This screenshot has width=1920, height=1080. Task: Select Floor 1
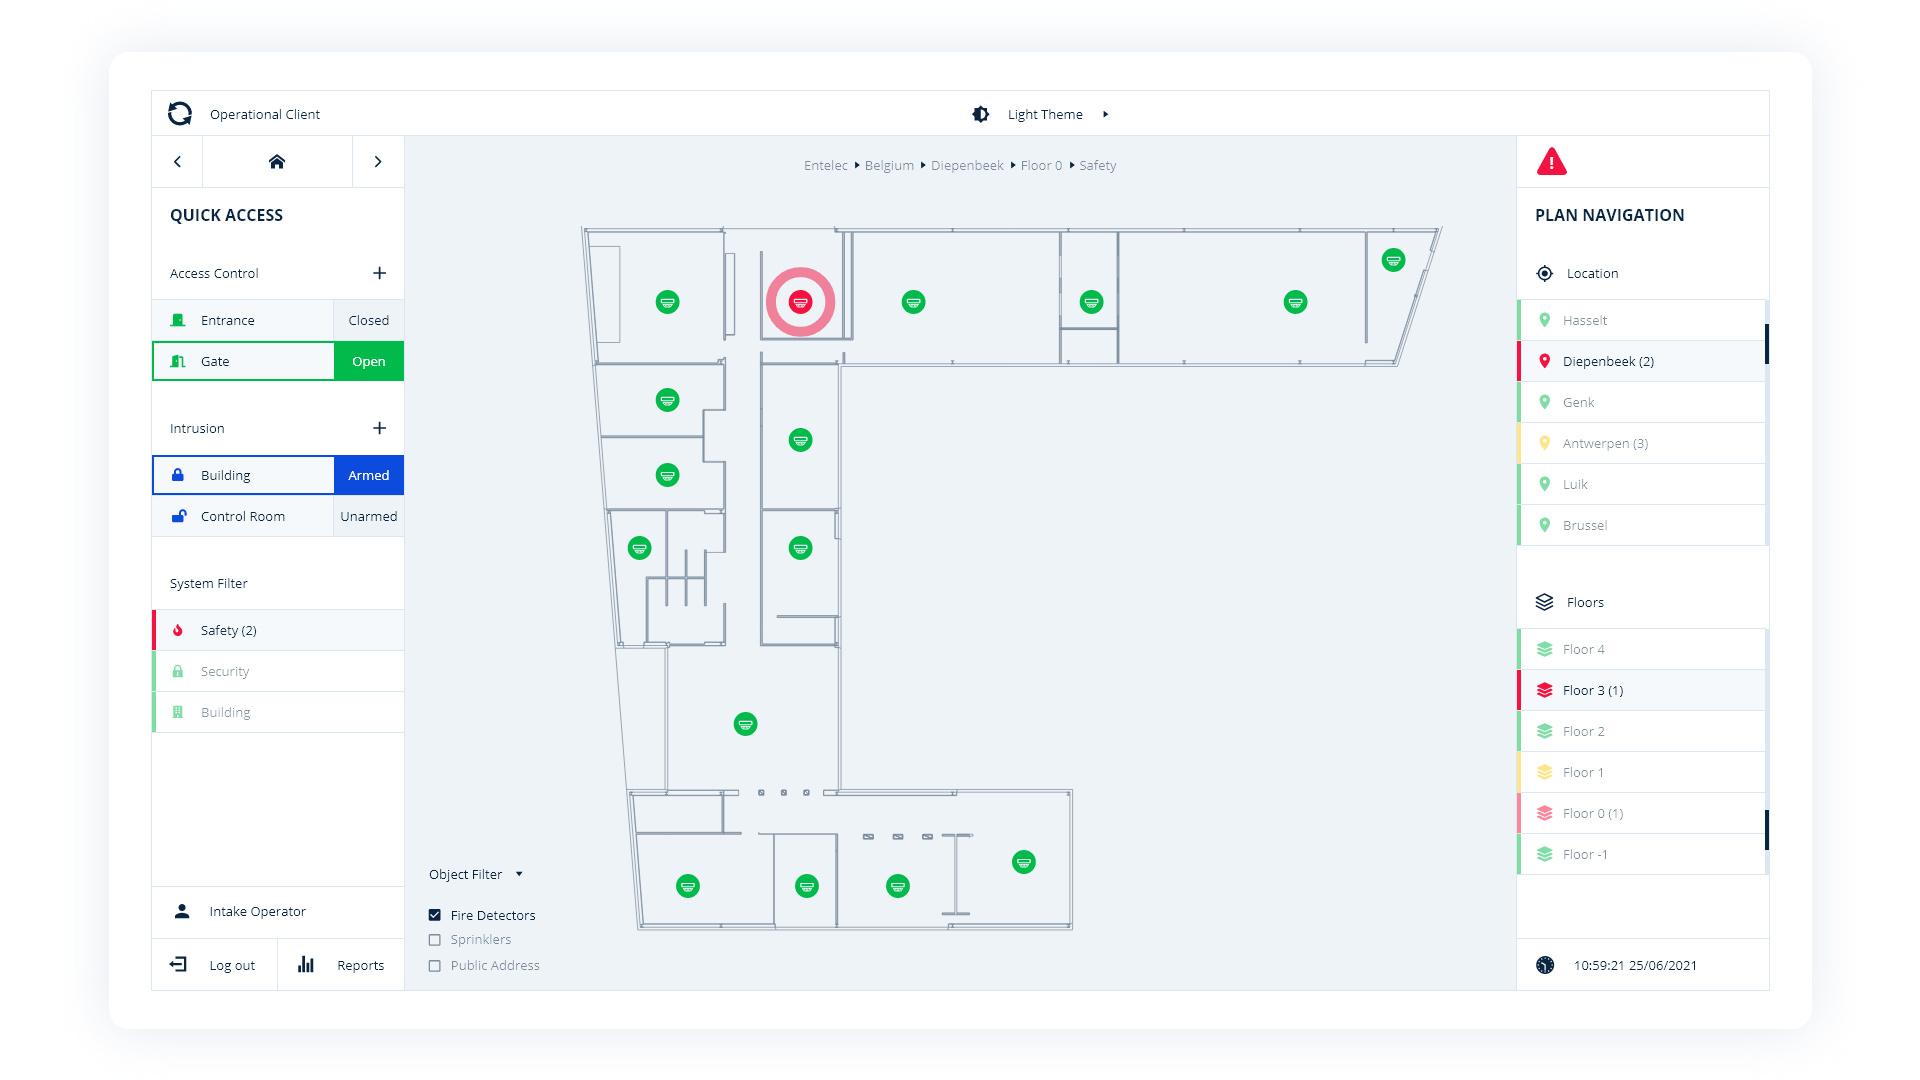tap(1640, 772)
